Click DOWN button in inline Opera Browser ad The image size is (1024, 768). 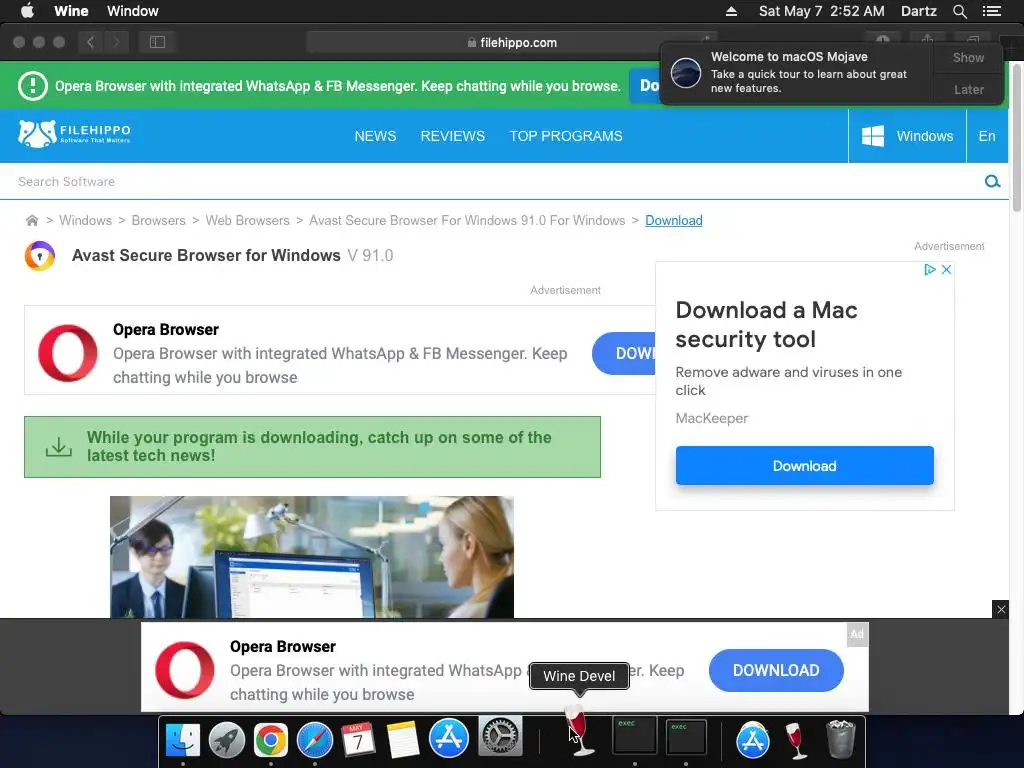click(x=624, y=353)
